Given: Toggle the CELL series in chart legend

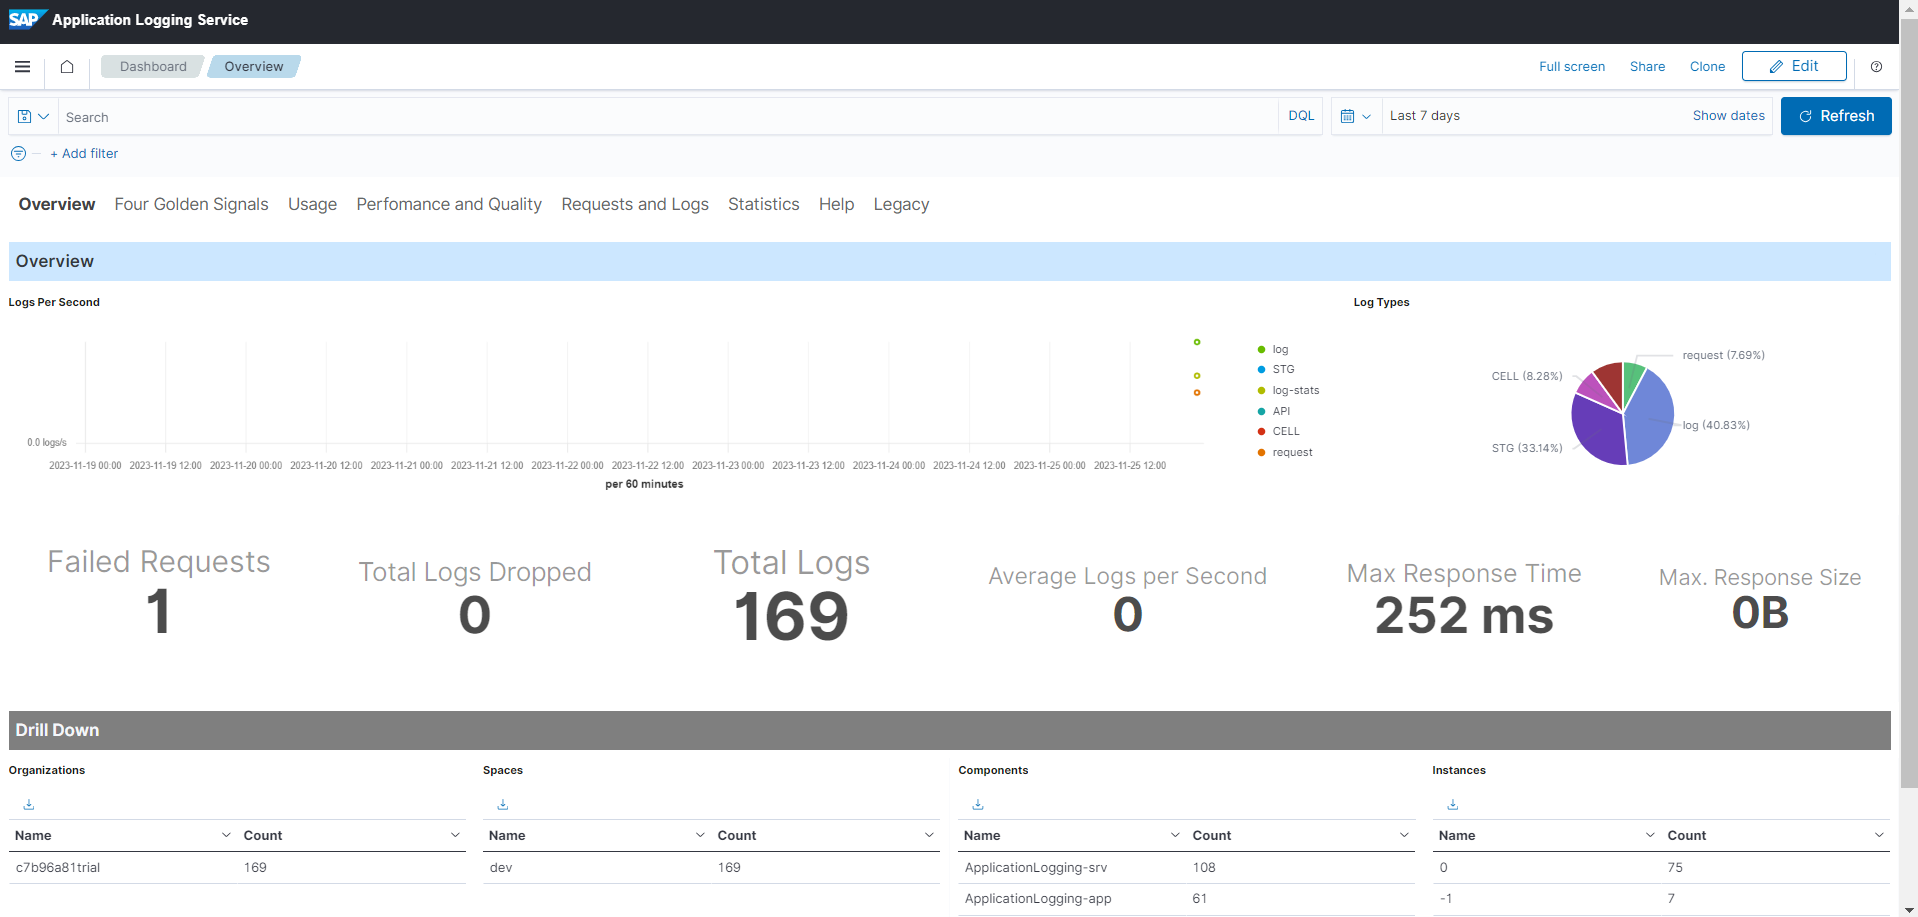Looking at the screenshot, I should tap(1285, 432).
